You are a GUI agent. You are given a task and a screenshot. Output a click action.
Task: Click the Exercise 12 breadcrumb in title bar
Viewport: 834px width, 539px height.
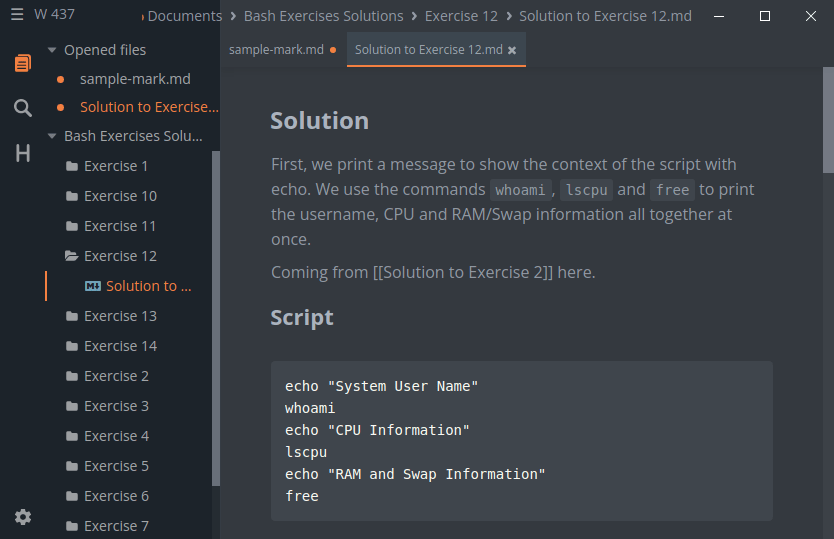pyautogui.click(x=461, y=16)
